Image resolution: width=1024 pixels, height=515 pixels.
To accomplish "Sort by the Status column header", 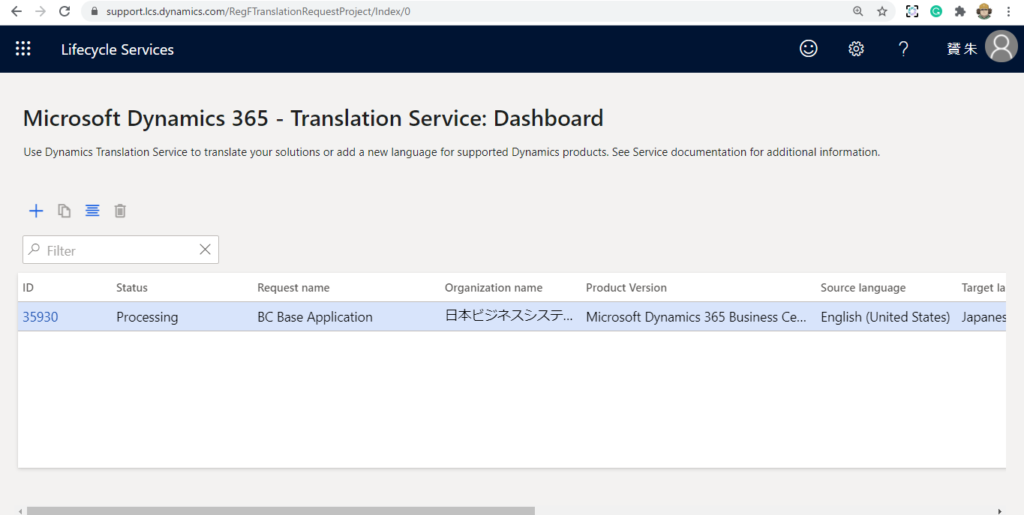I will click(132, 288).
